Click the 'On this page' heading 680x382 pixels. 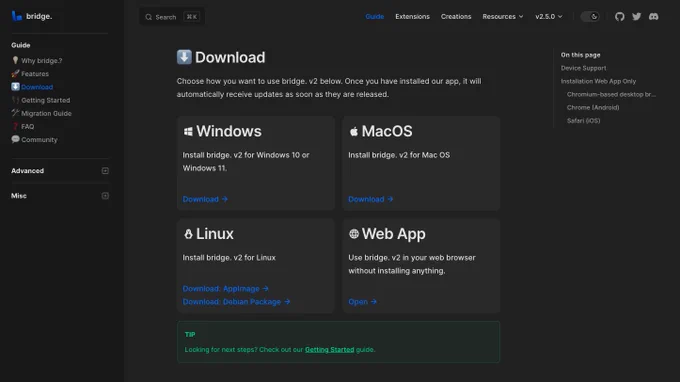pyautogui.click(x=580, y=55)
